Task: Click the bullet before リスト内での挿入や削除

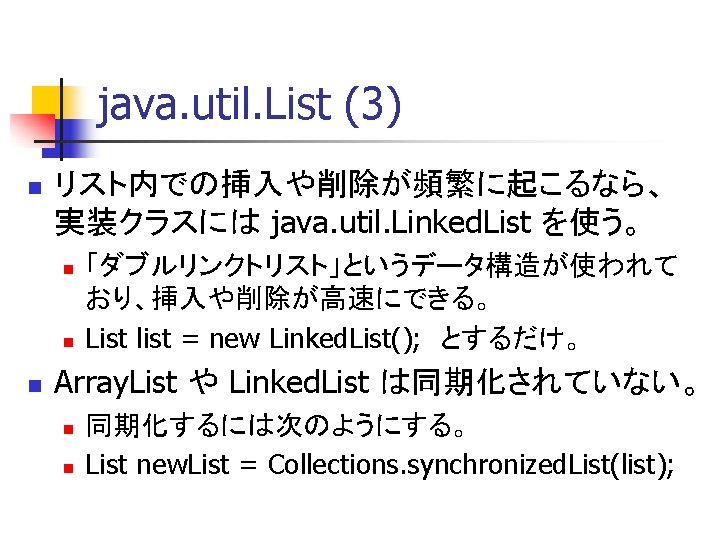Action: [x=33, y=187]
